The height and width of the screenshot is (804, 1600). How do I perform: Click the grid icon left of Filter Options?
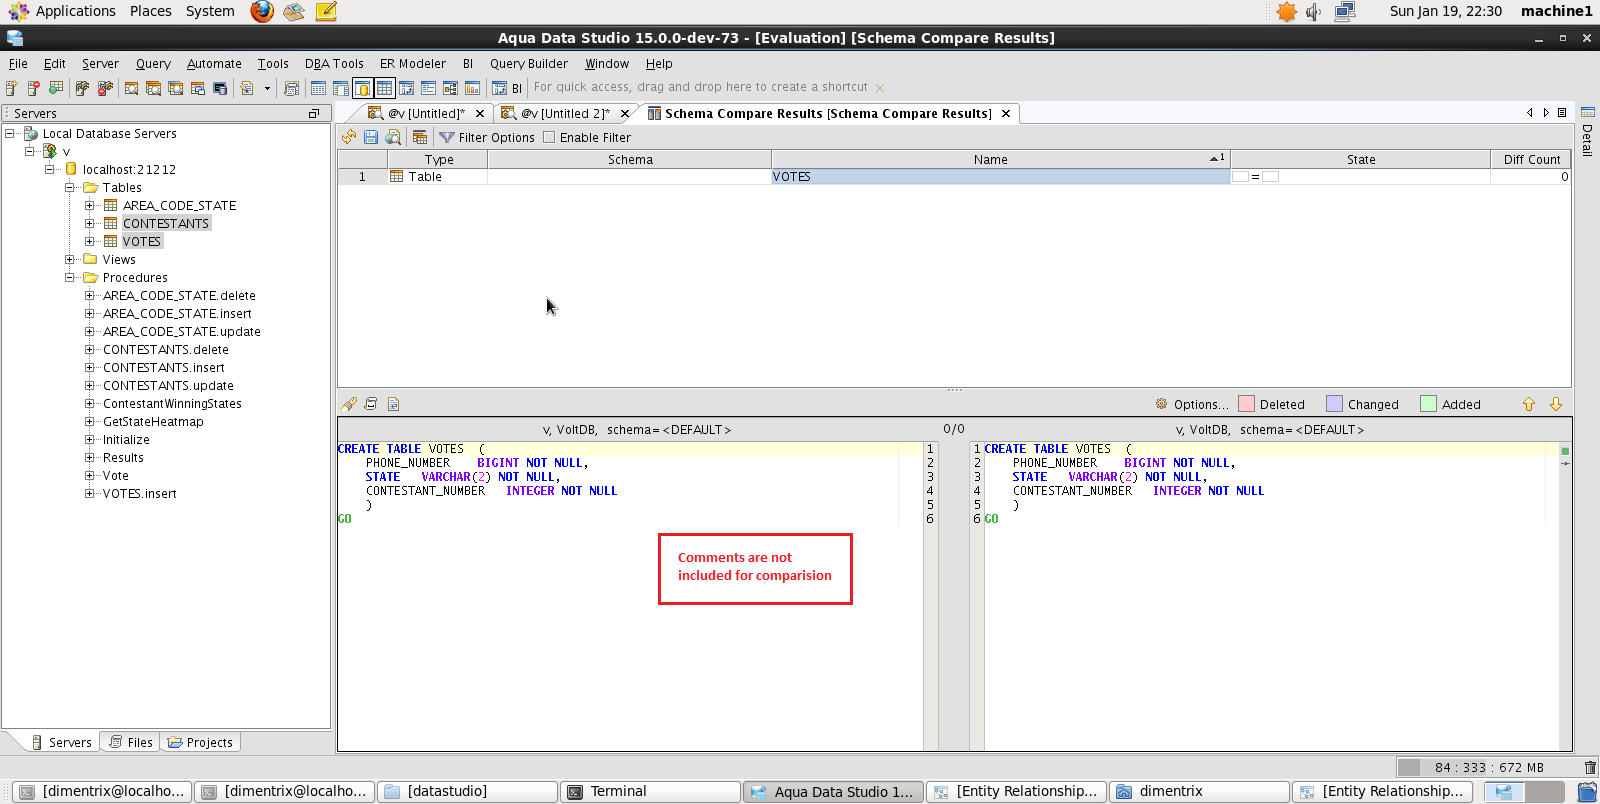pos(420,137)
